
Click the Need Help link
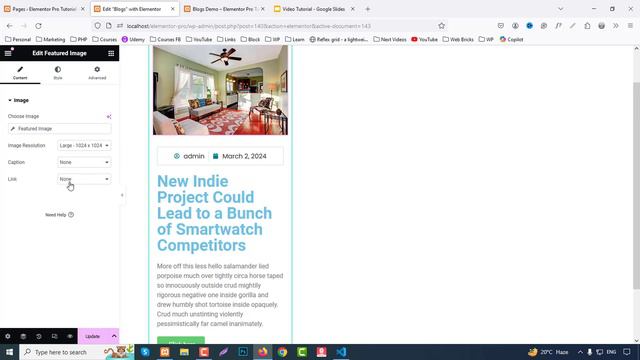pos(59,215)
